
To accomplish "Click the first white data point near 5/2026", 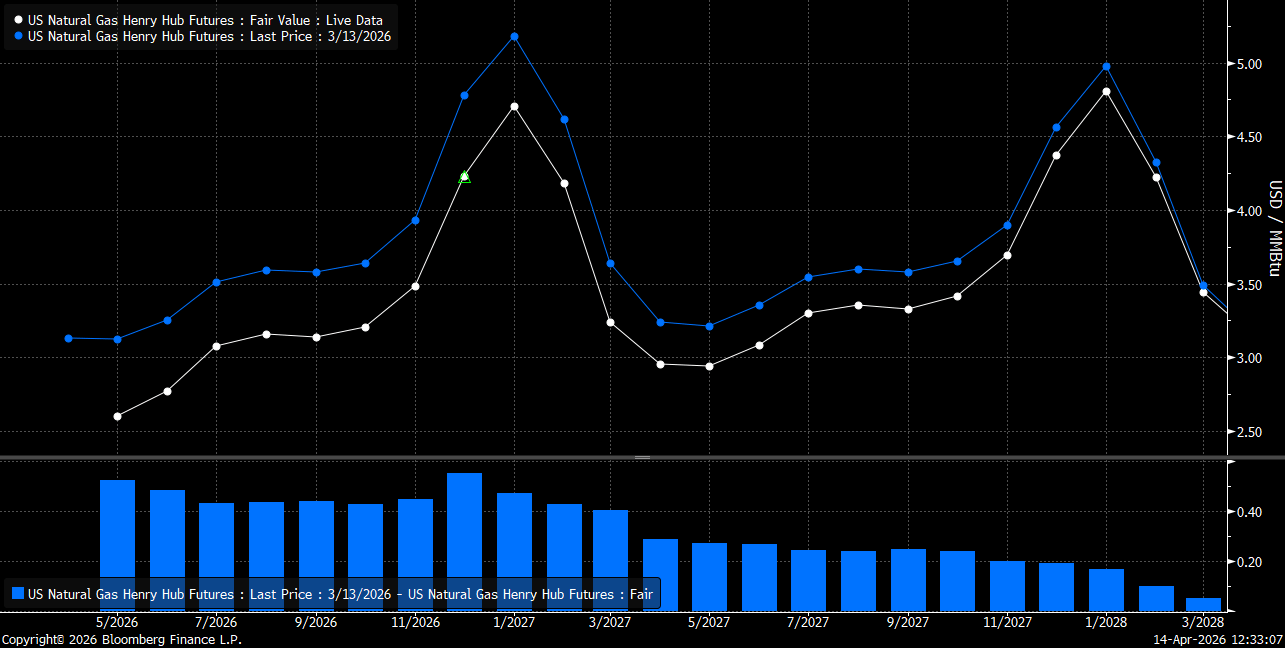I will (118, 416).
